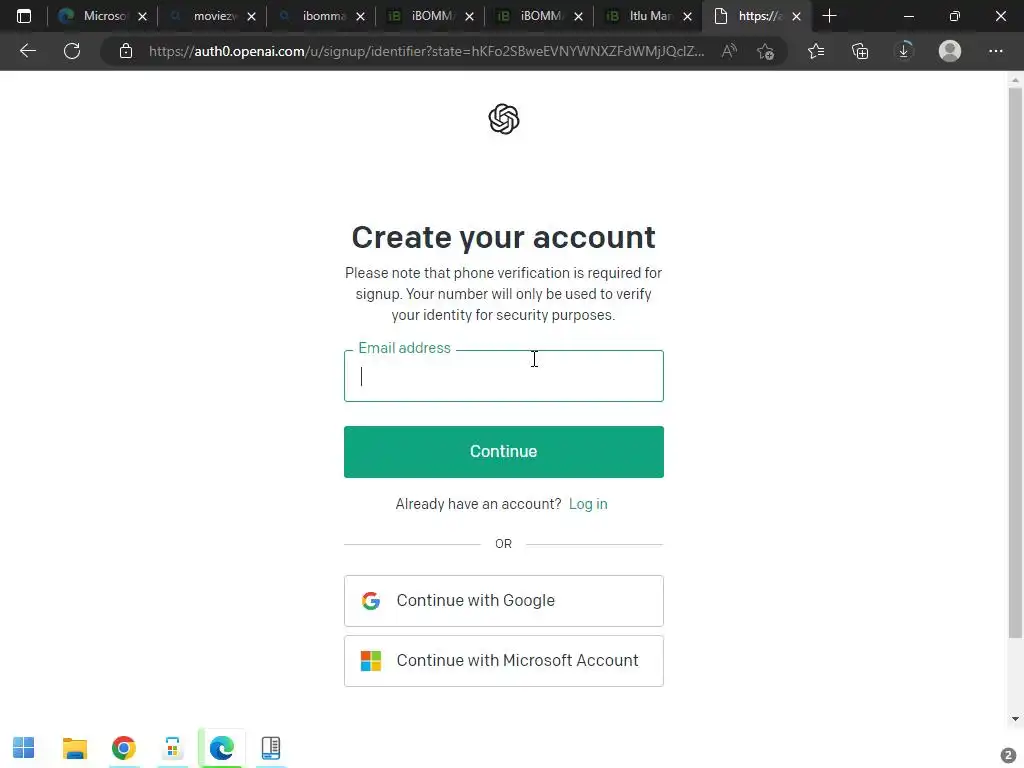
Task: Choose Continue with Google
Action: pos(504,601)
